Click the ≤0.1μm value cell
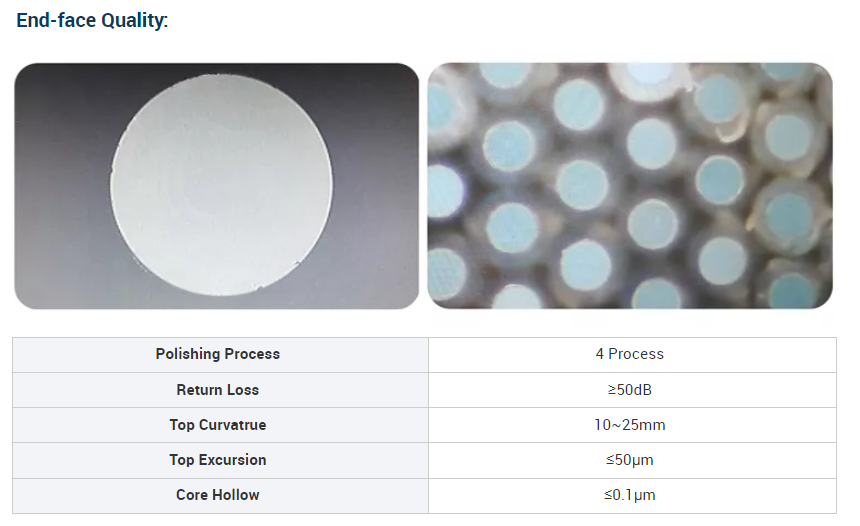 tap(630, 495)
